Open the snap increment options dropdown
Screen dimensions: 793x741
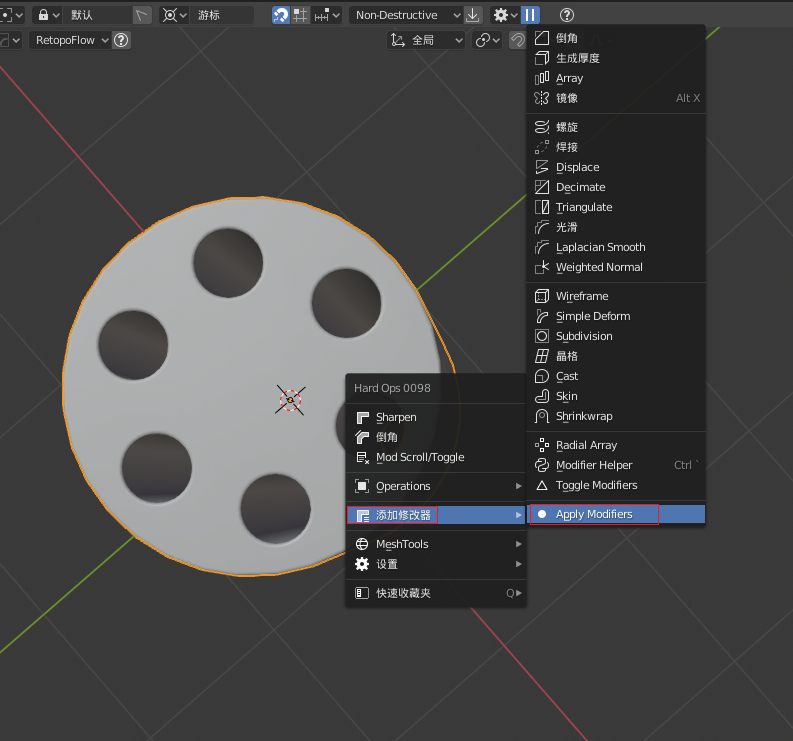(x=327, y=15)
